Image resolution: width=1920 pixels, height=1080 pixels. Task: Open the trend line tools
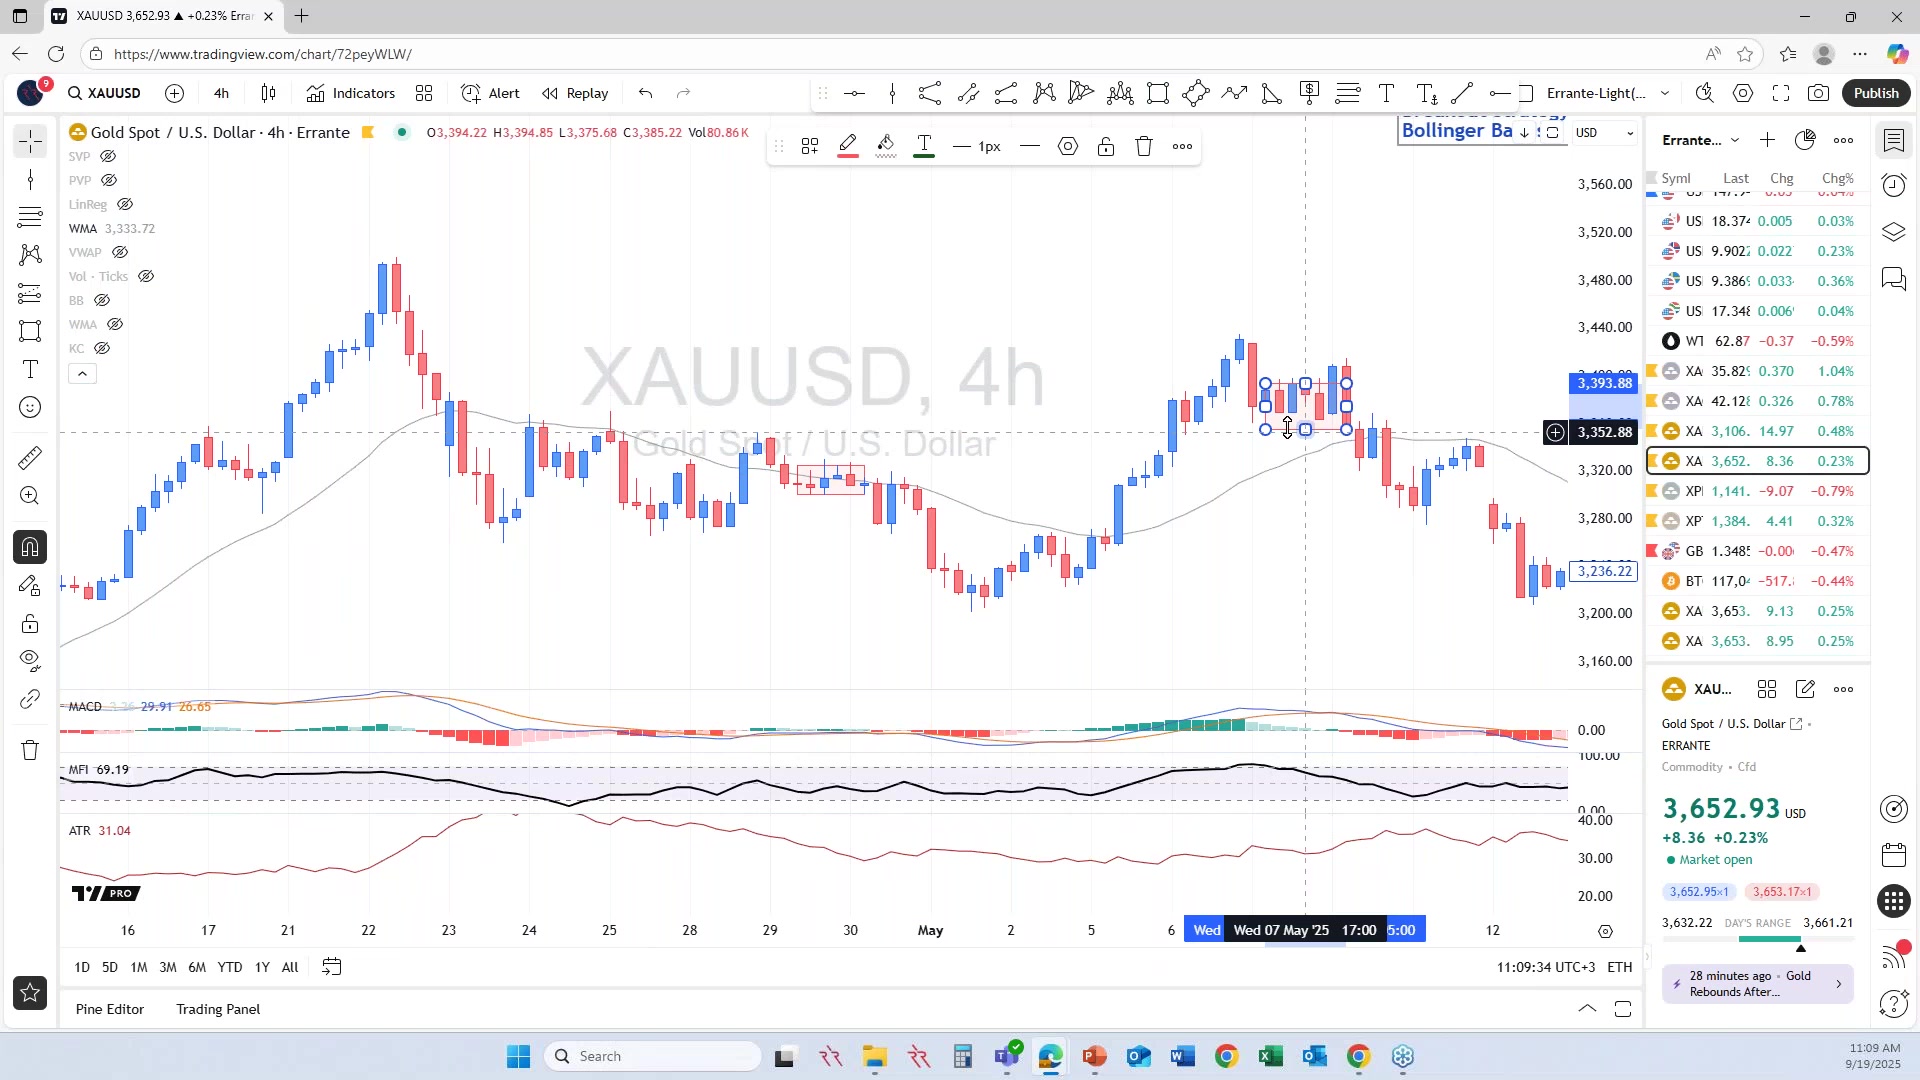[x=30, y=180]
